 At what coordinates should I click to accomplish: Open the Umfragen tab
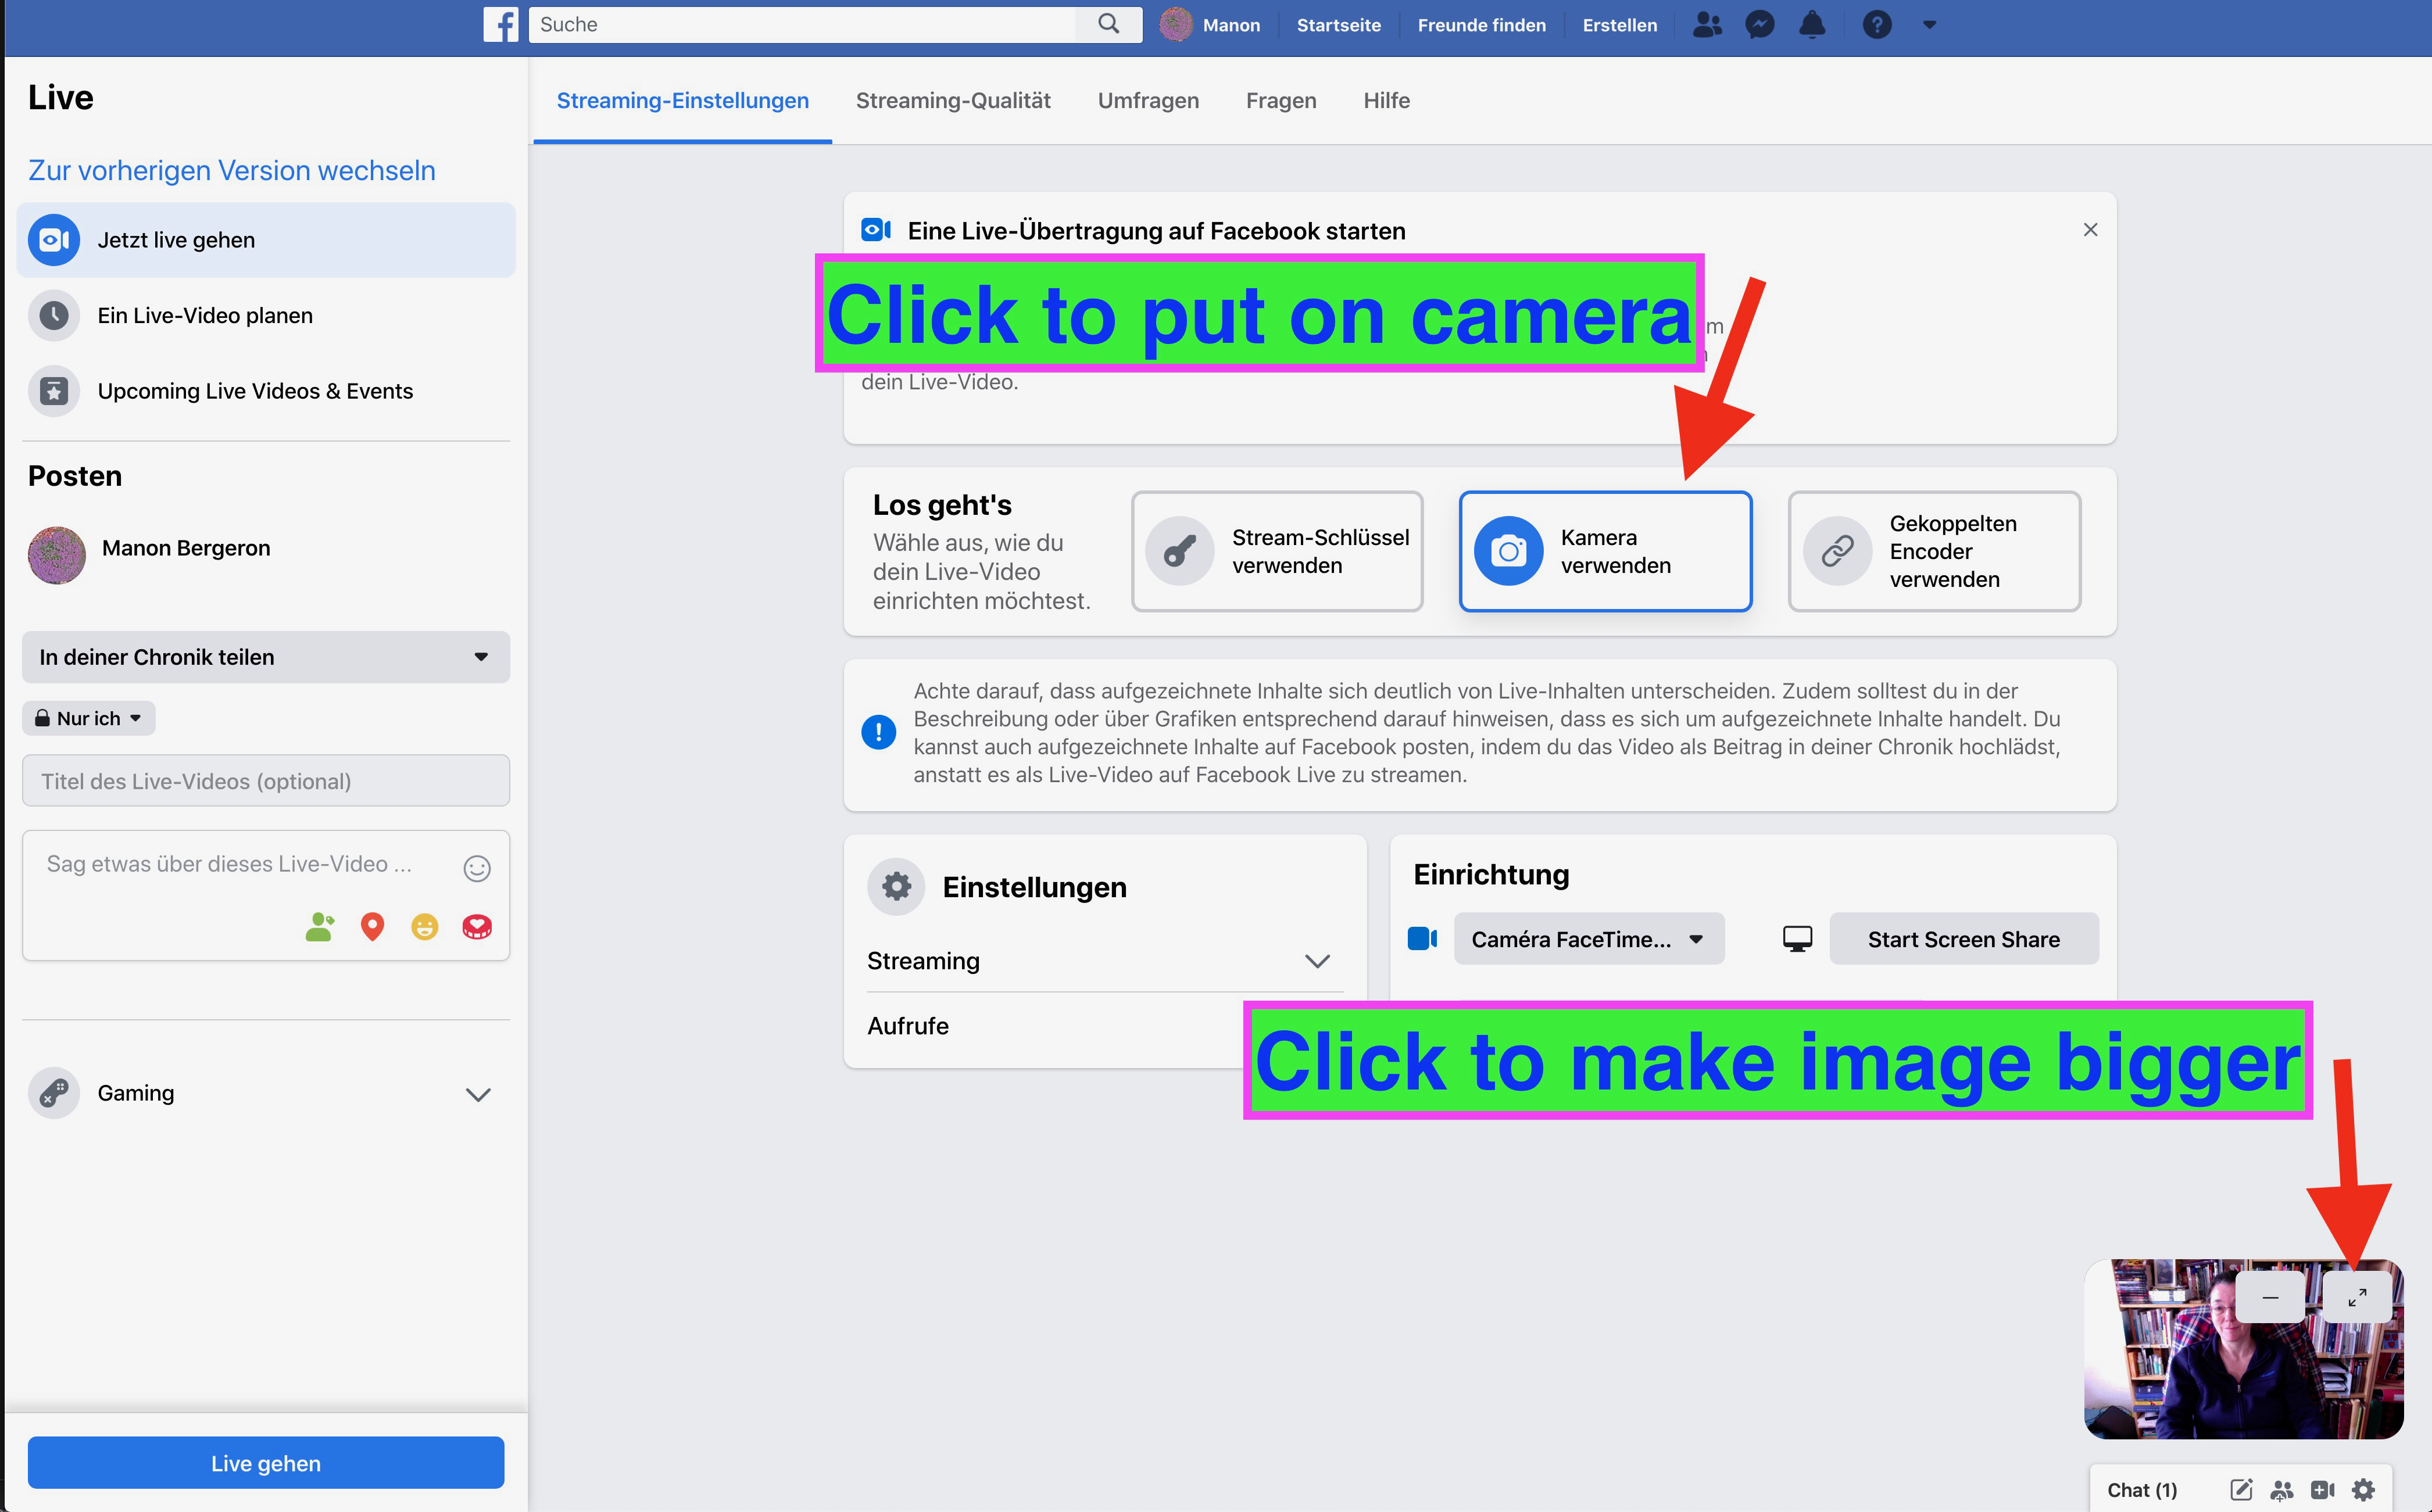pos(1147,101)
